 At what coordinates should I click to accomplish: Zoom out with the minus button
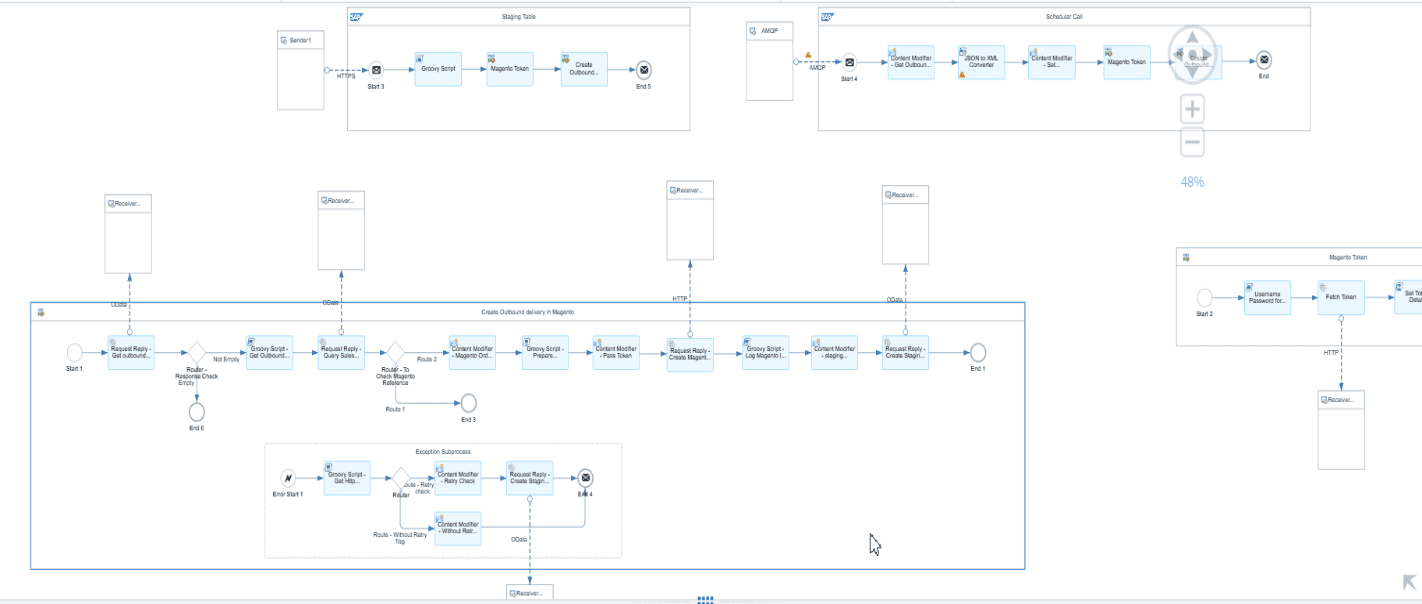(1191, 142)
